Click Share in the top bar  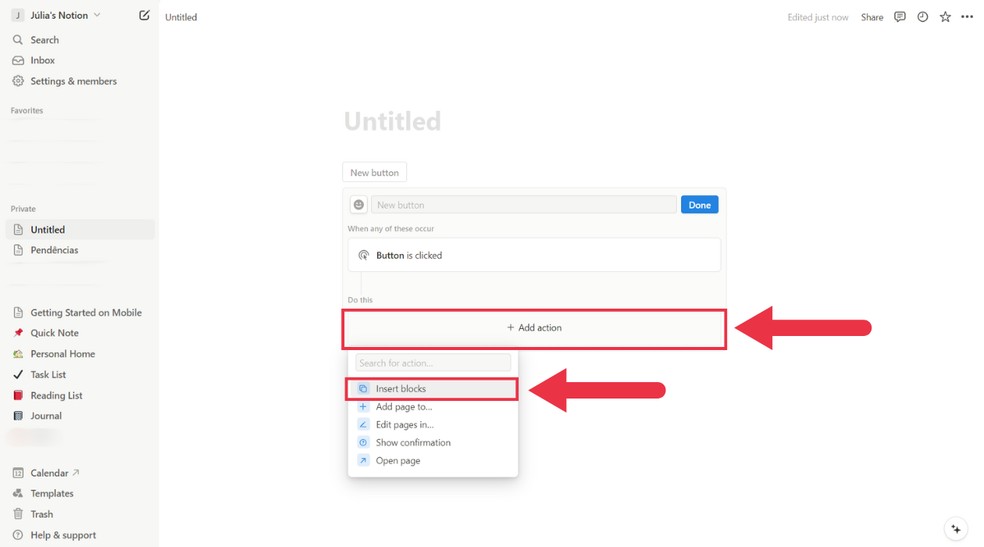872,17
